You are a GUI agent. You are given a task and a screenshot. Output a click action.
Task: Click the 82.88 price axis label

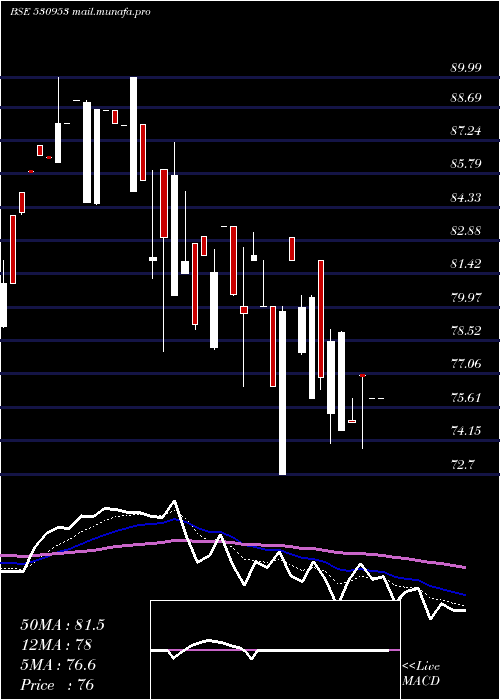466,231
